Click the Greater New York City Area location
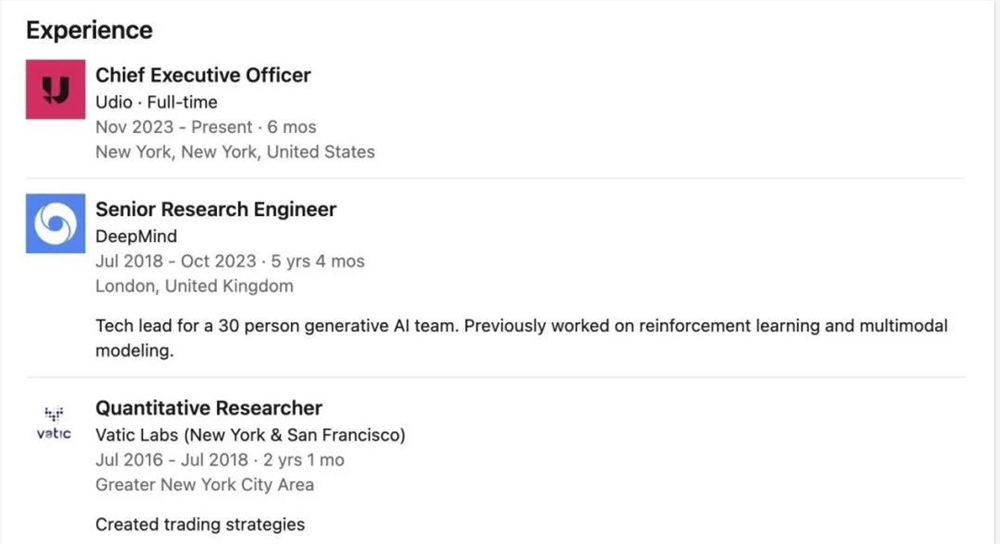The image size is (1000, 544). [x=204, y=485]
